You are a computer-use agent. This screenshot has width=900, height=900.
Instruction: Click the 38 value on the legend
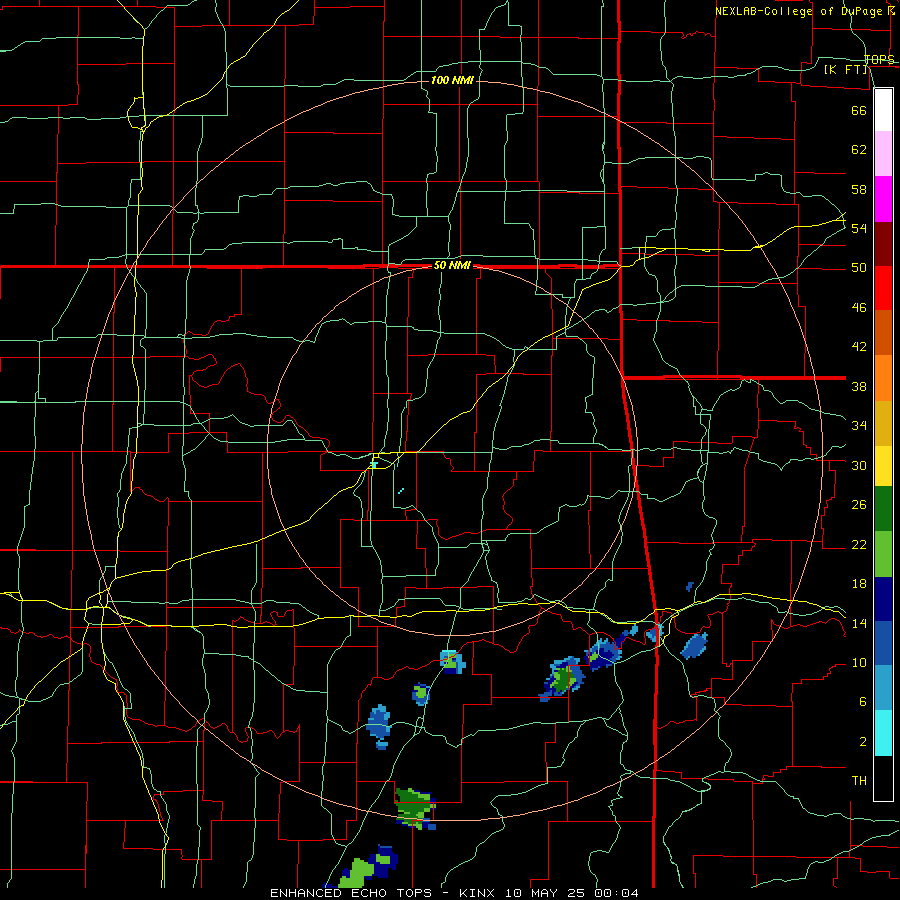coord(859,386)
